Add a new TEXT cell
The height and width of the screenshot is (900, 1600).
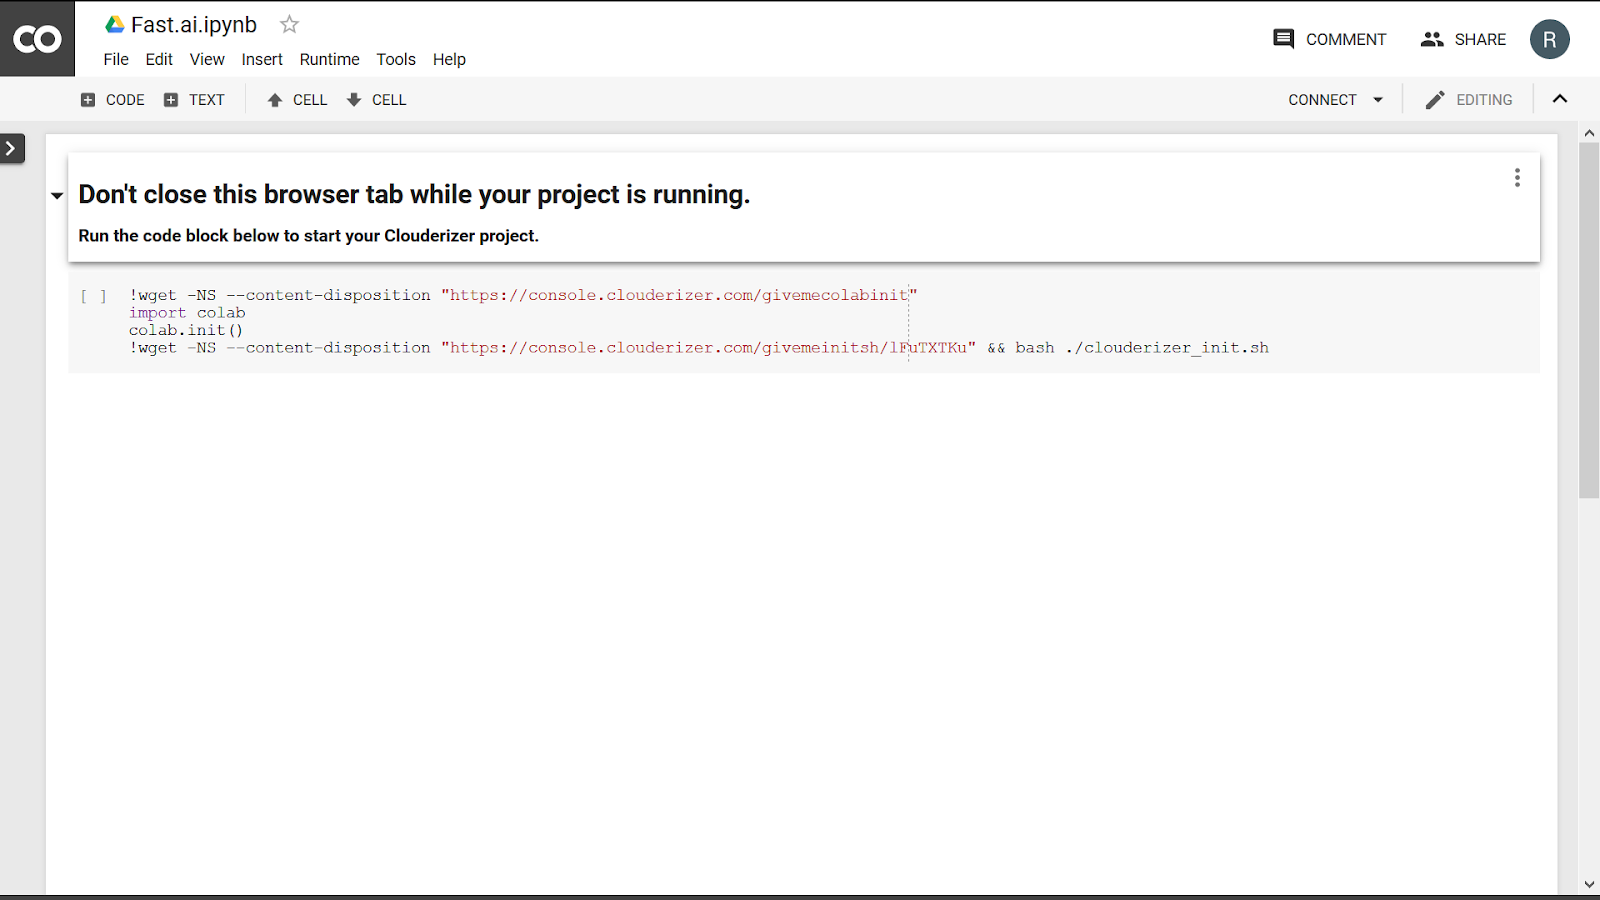[x=194, y=100]
